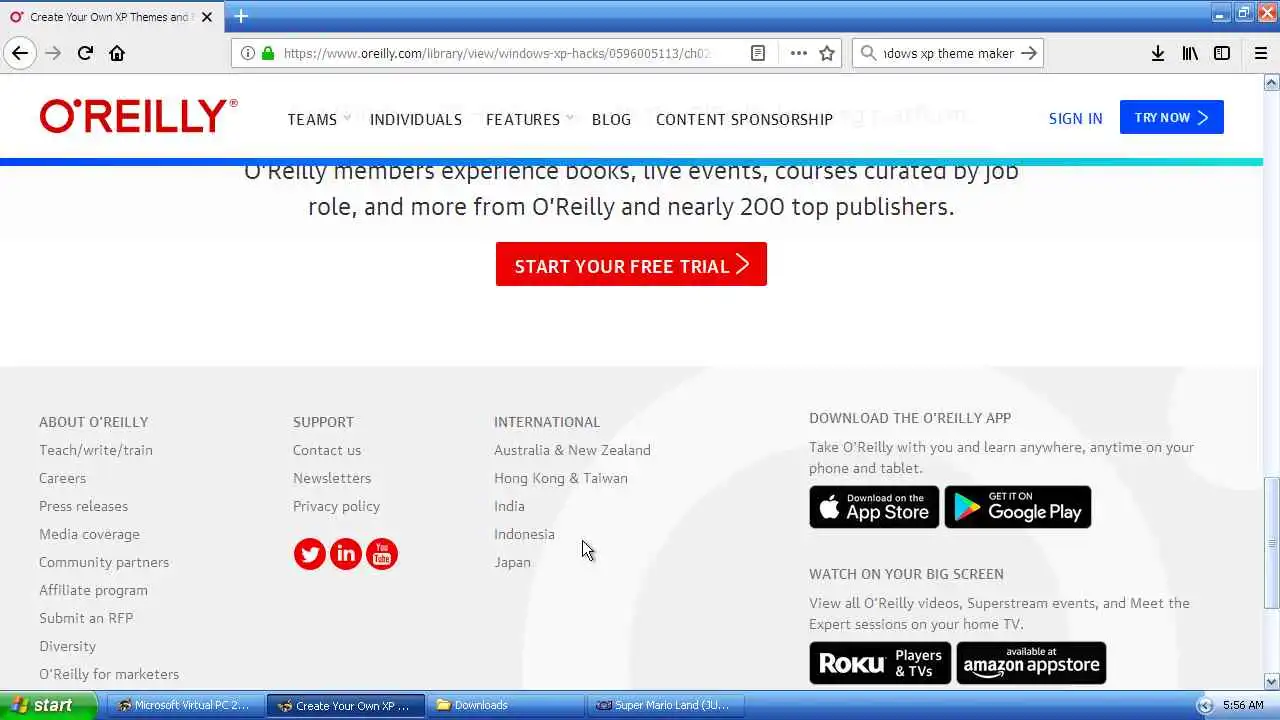Click the page vertical scrollbar thumb
Screen dimensions: 1280x720
point(1271,543)
